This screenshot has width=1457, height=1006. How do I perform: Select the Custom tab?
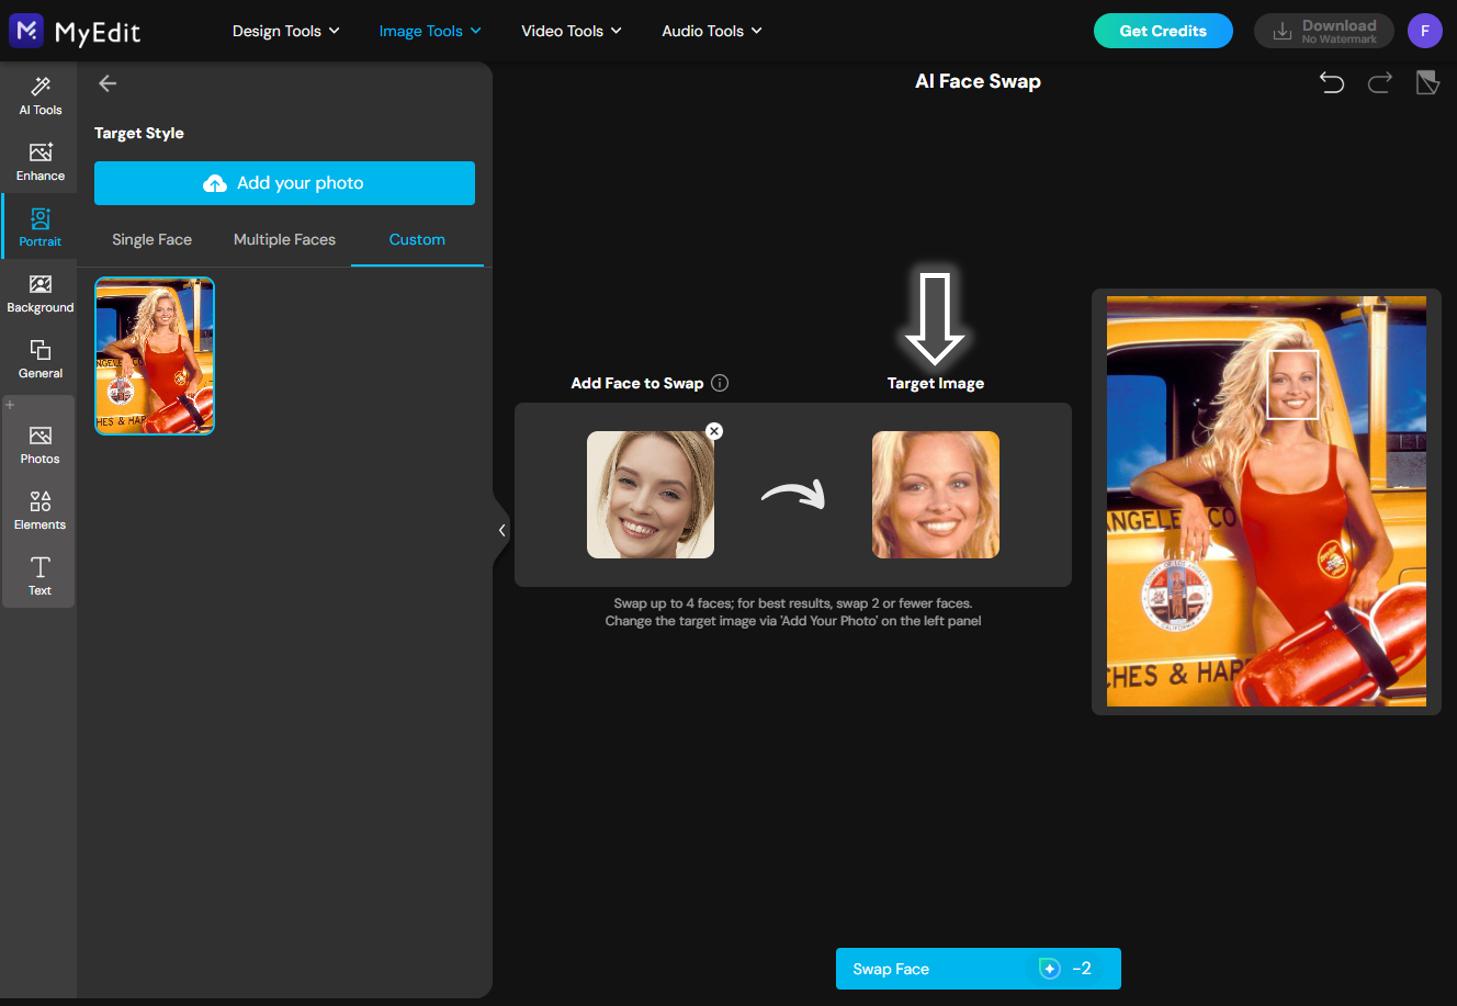click(417, 240)
